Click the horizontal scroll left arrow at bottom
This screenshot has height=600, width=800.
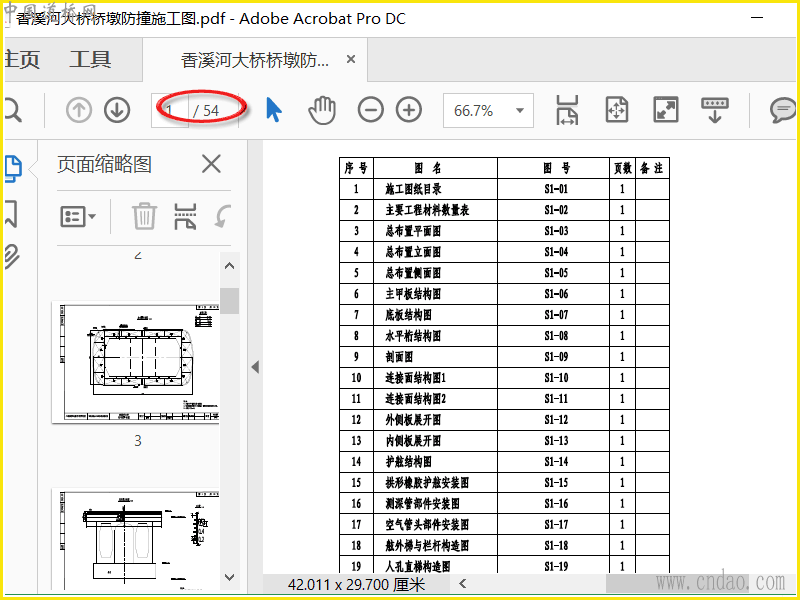[463, 583]
